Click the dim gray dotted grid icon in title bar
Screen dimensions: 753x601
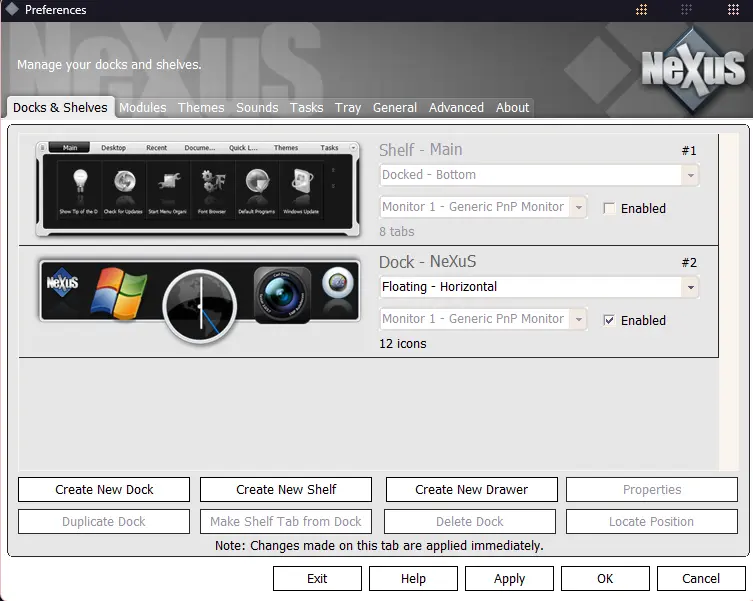(686, 10)
